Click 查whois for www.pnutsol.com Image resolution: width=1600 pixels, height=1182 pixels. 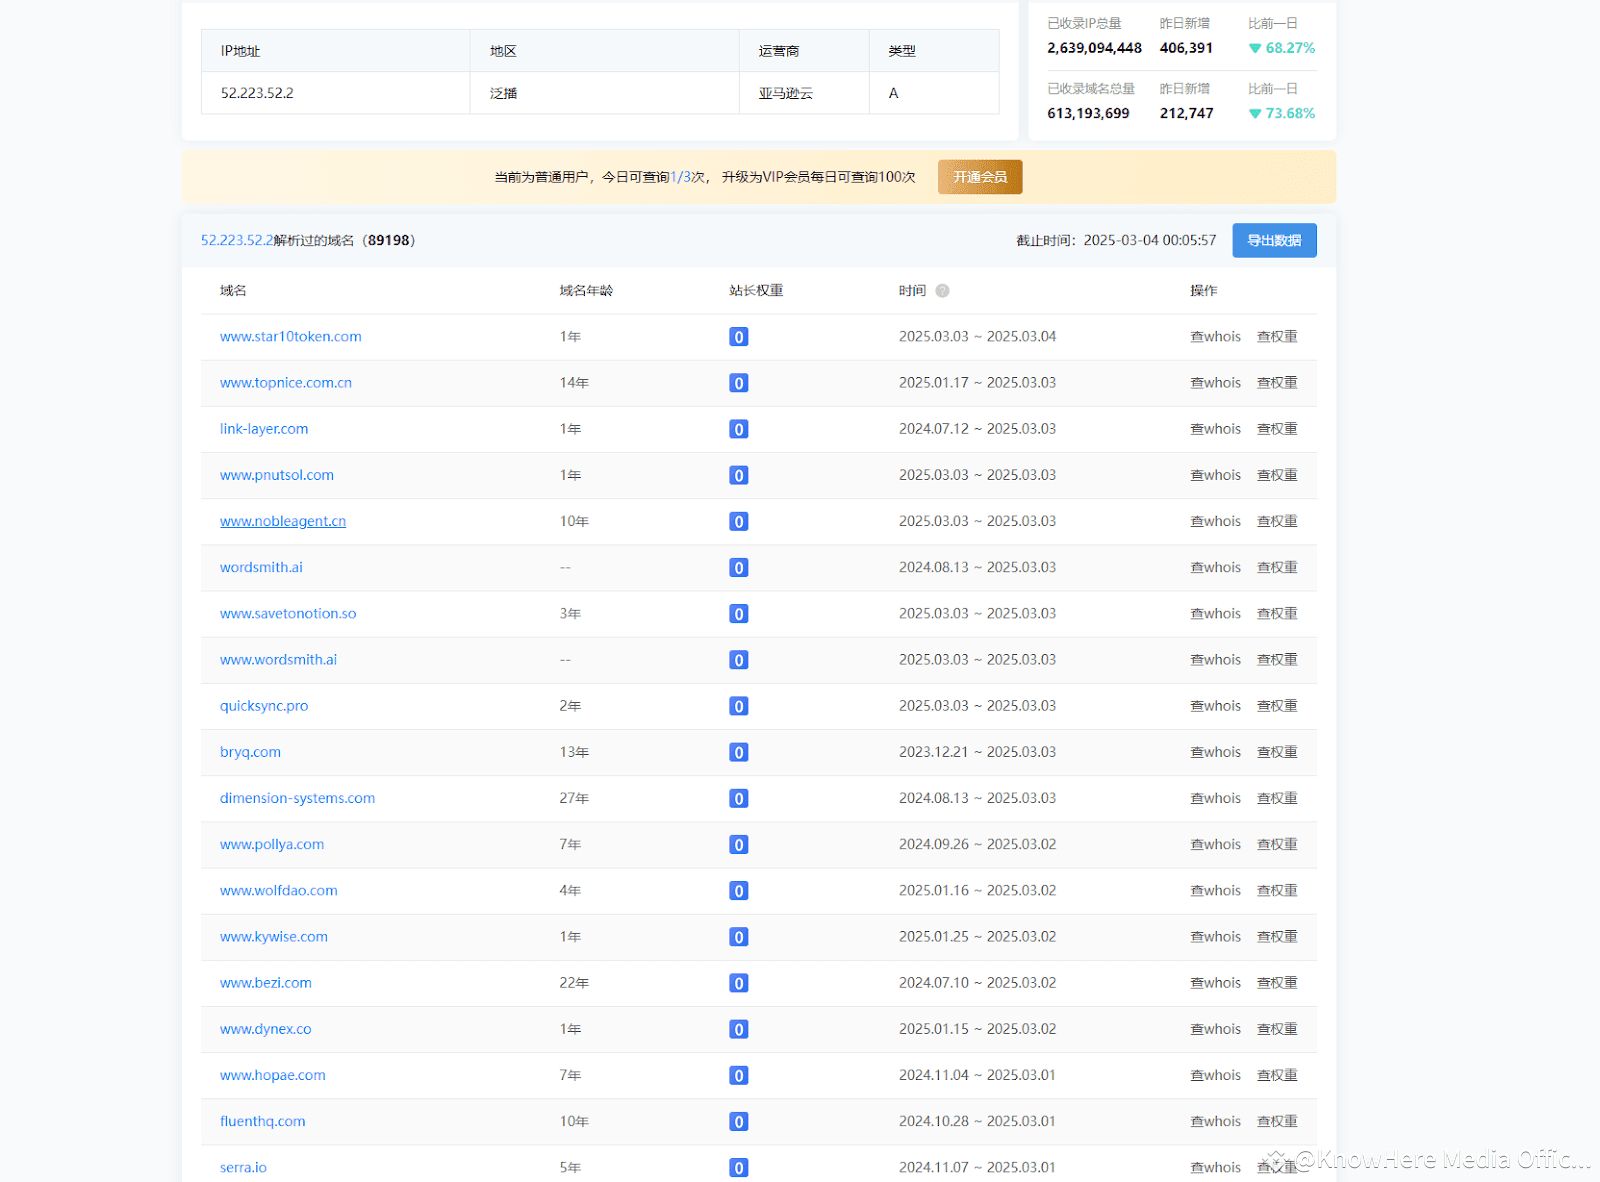[x=1215, y=475]
